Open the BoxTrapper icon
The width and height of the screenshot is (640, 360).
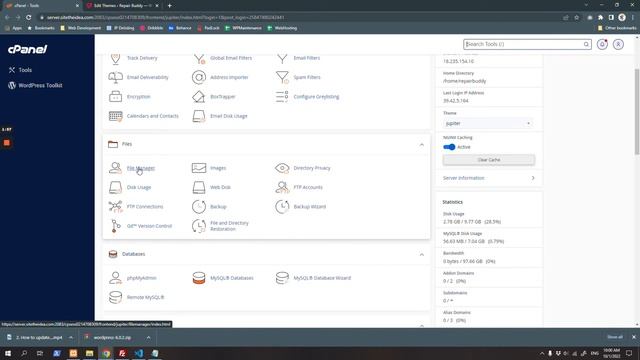199,97
